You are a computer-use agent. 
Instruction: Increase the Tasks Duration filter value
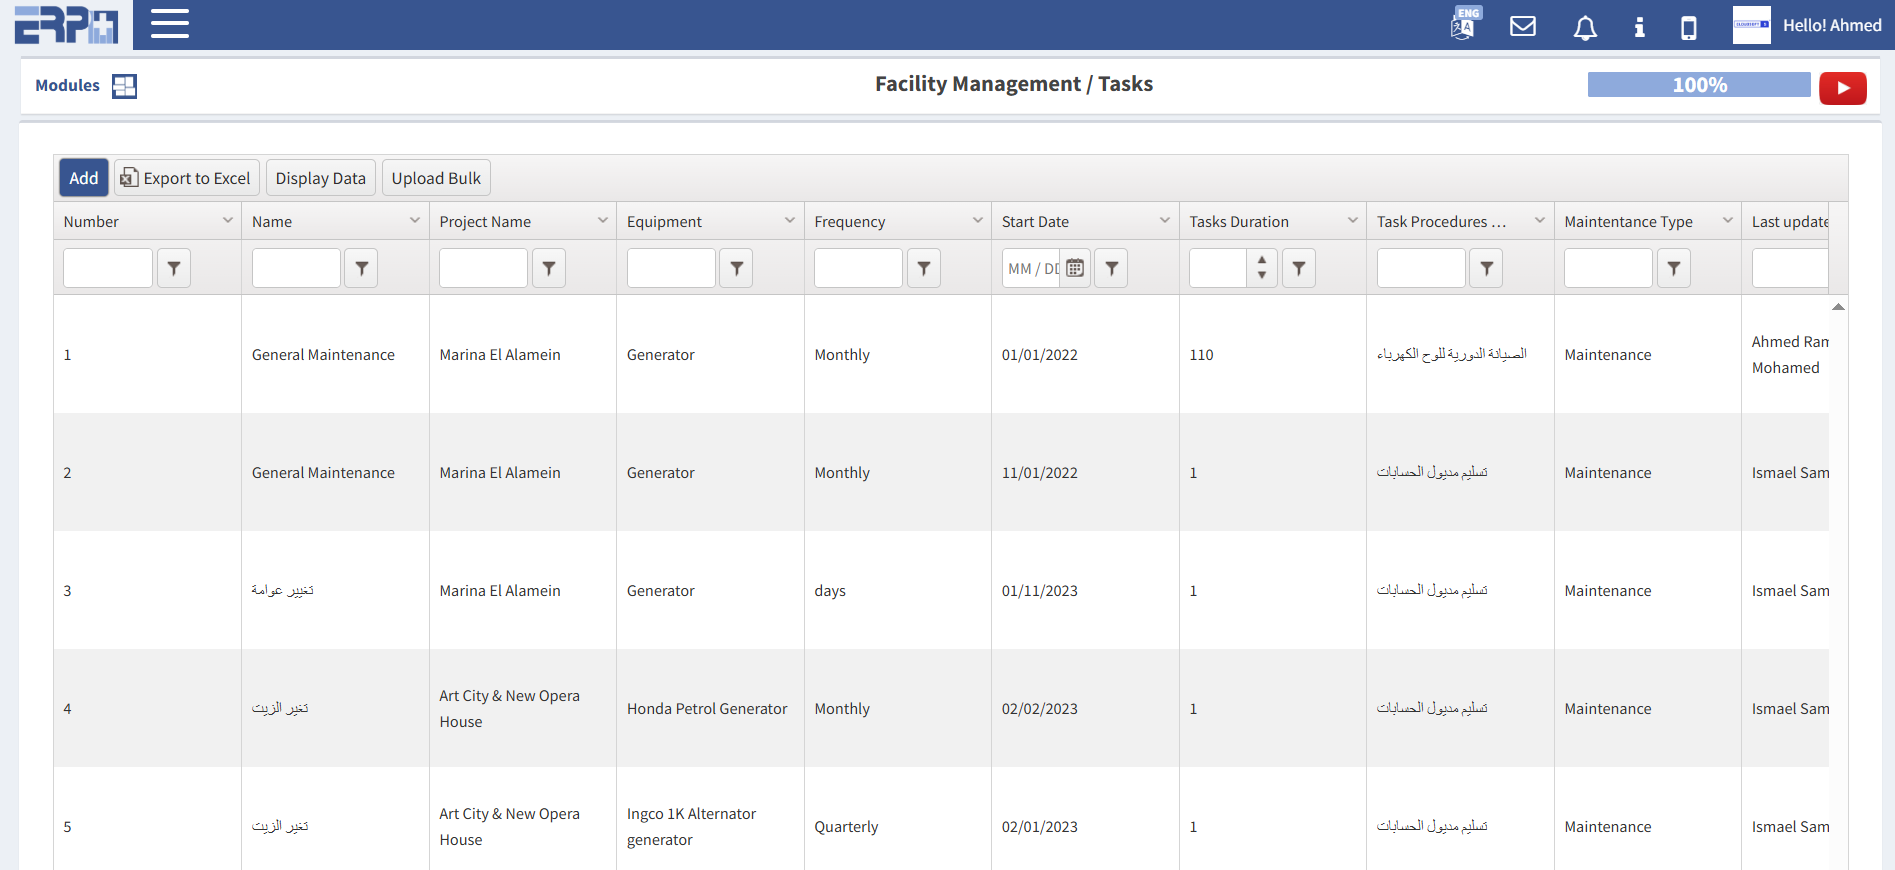(1262, 260)
